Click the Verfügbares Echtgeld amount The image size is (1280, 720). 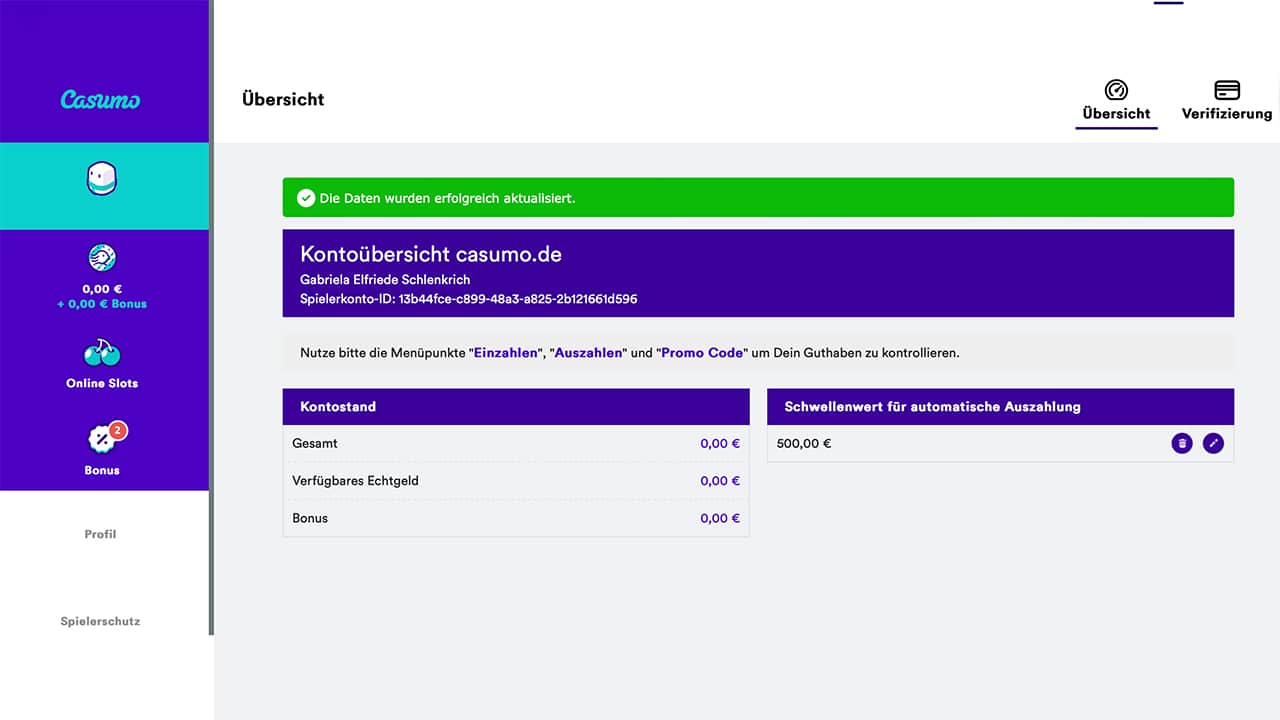tap(720, 481)
